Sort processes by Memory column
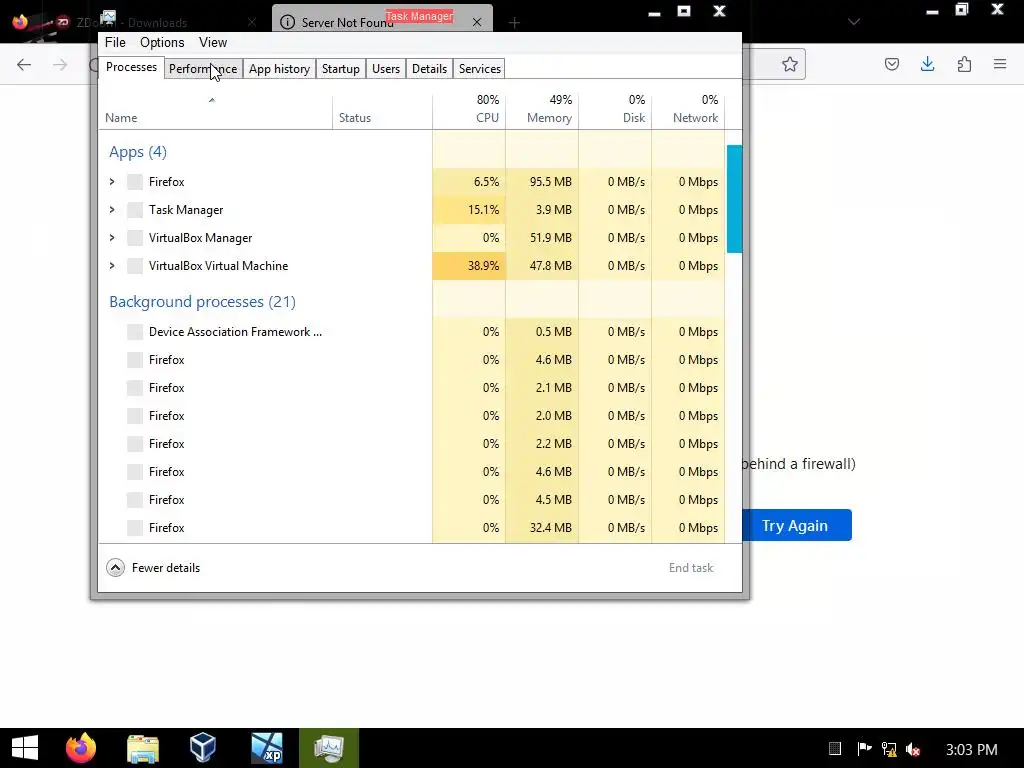 pyautogui.click(x=542, y=111)
